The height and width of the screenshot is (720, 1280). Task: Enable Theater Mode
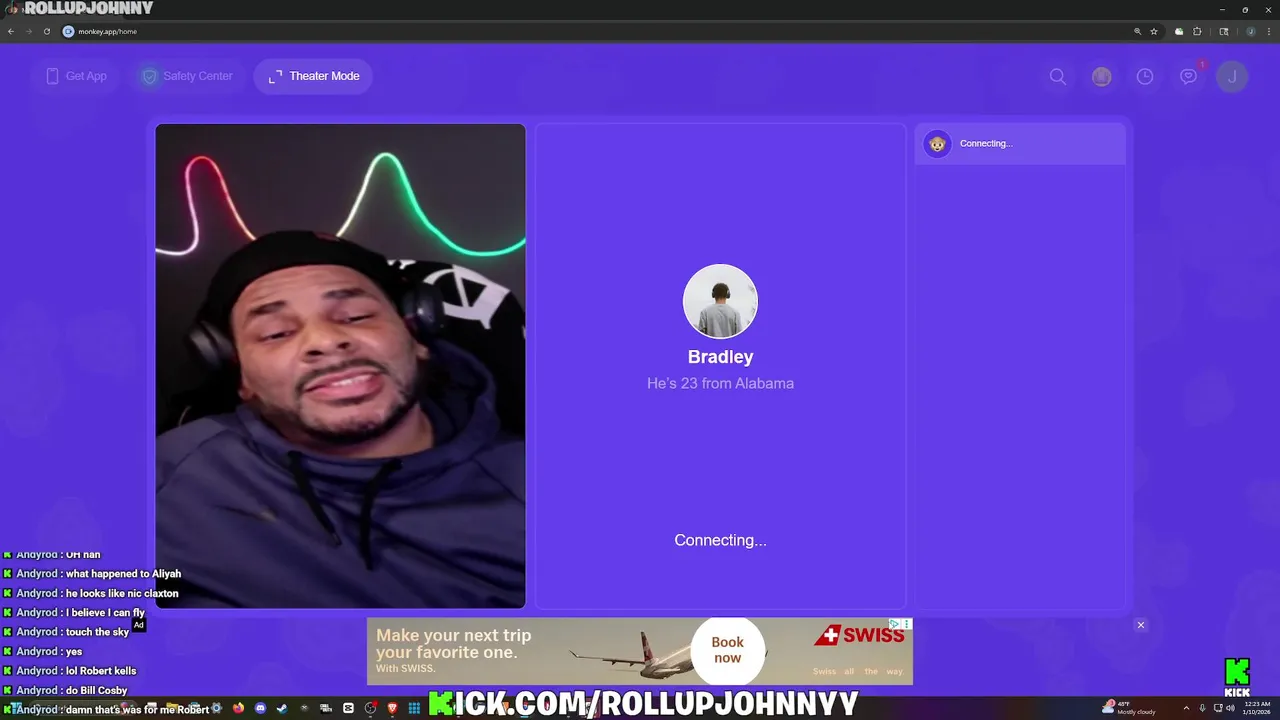[313, 76]
